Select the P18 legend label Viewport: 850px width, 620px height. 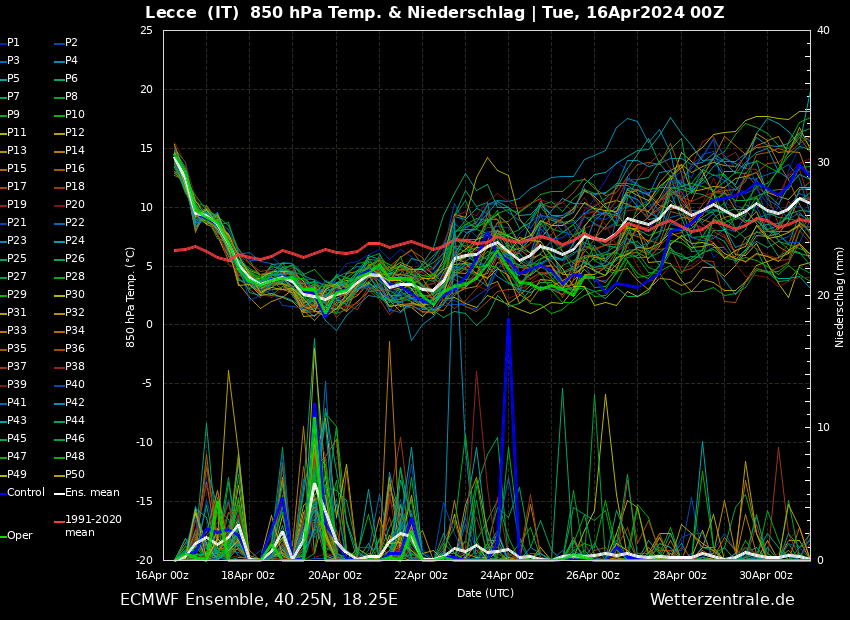coord(69,186)
